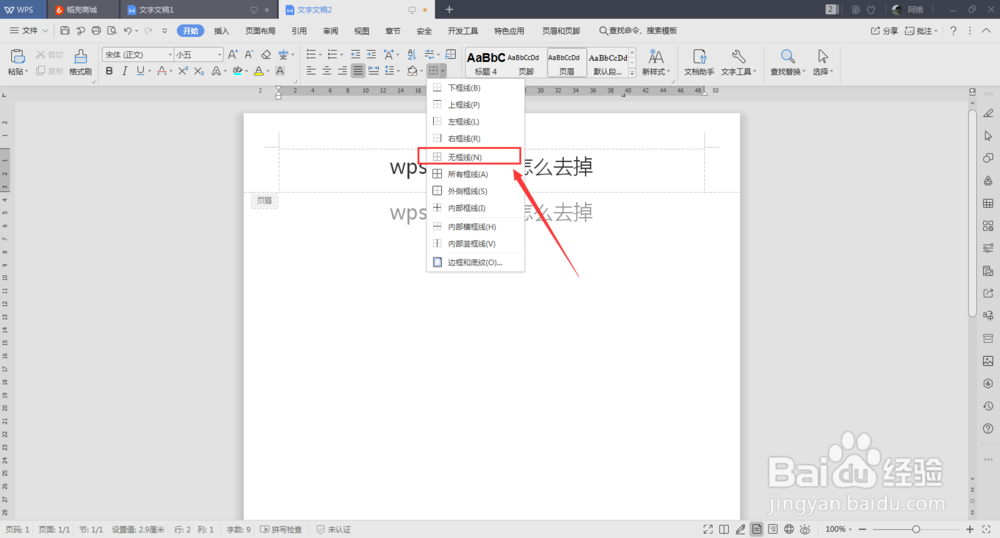The width and height of the screenshot is (1000, 538).
Task: Expand the bulleted list dropdown arrow
Action: [x=320, y=55]
